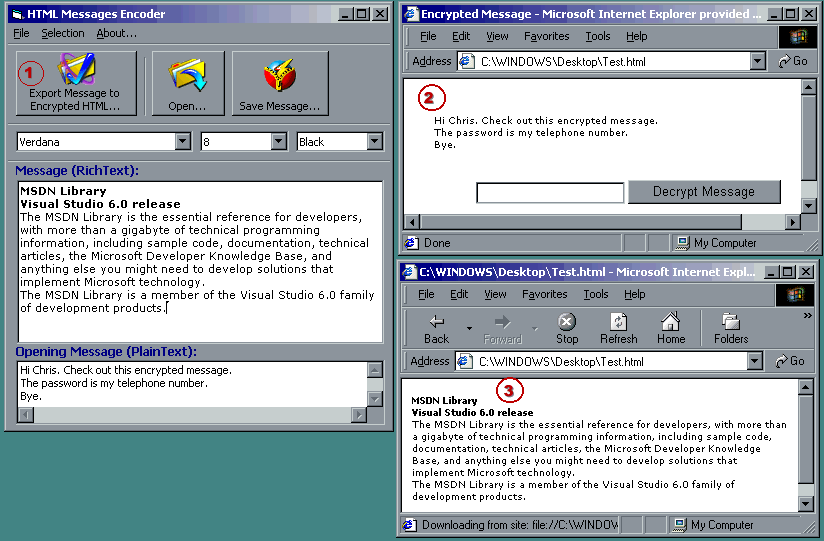Click IE icon beside Downloading status text
This screenshot has height=541, width=824.
point(409,525)
